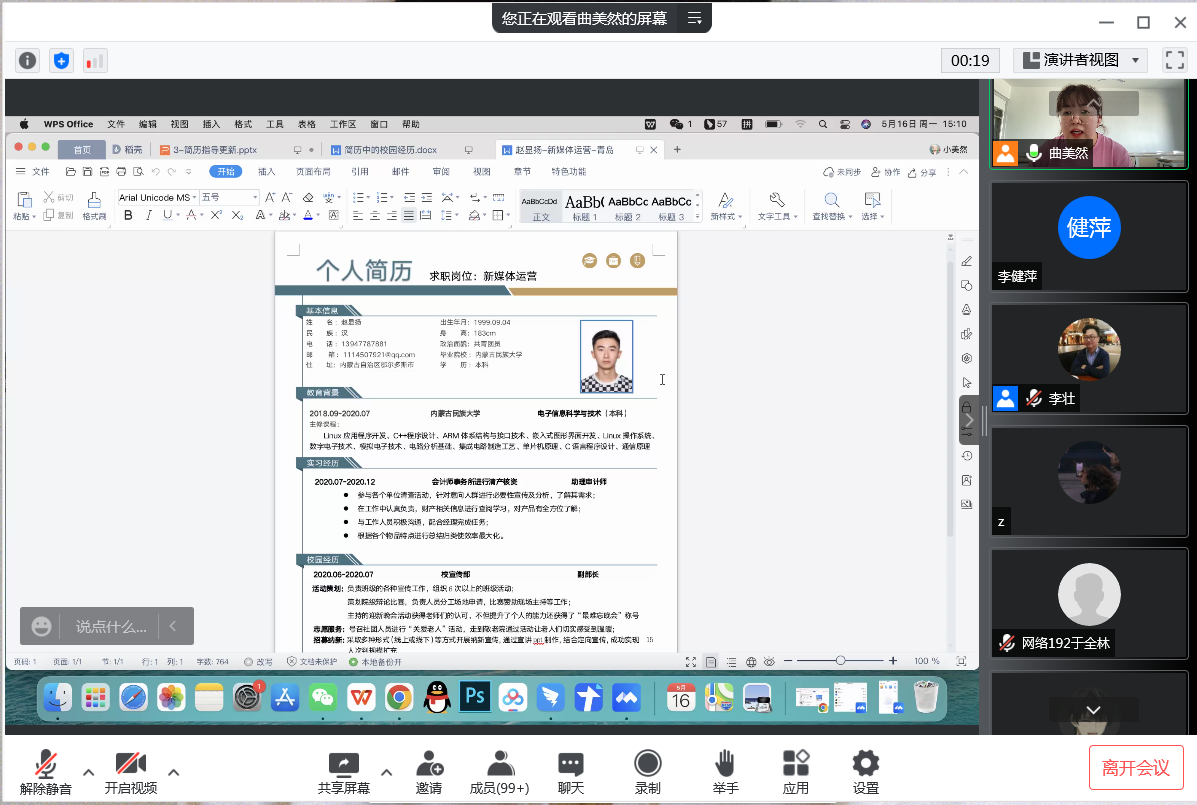Turn on the video camera
The height and width of the screenshot is (805, 1197).
pos(131,765)
